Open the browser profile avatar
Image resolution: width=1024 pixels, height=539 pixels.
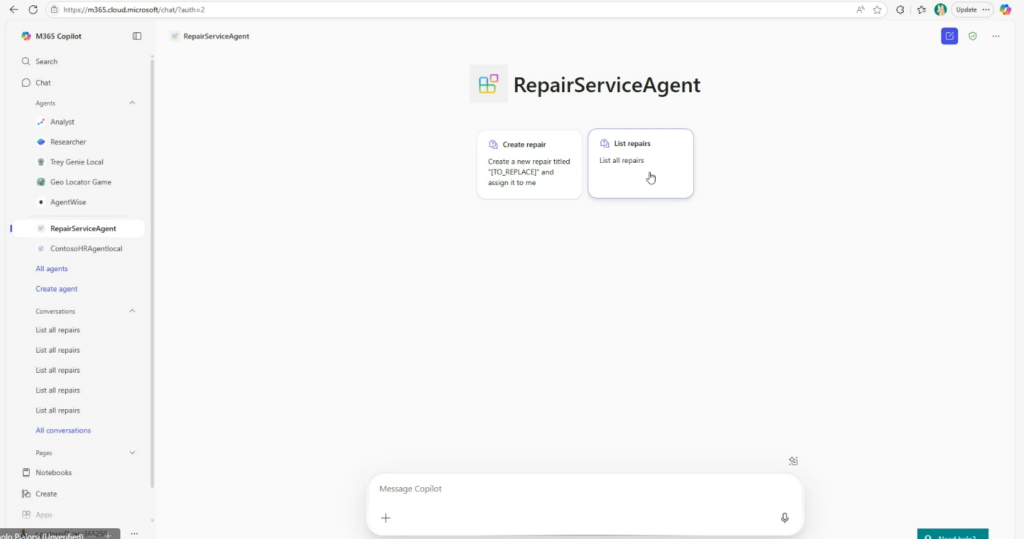pyautogui.click(x=940, y=10)
